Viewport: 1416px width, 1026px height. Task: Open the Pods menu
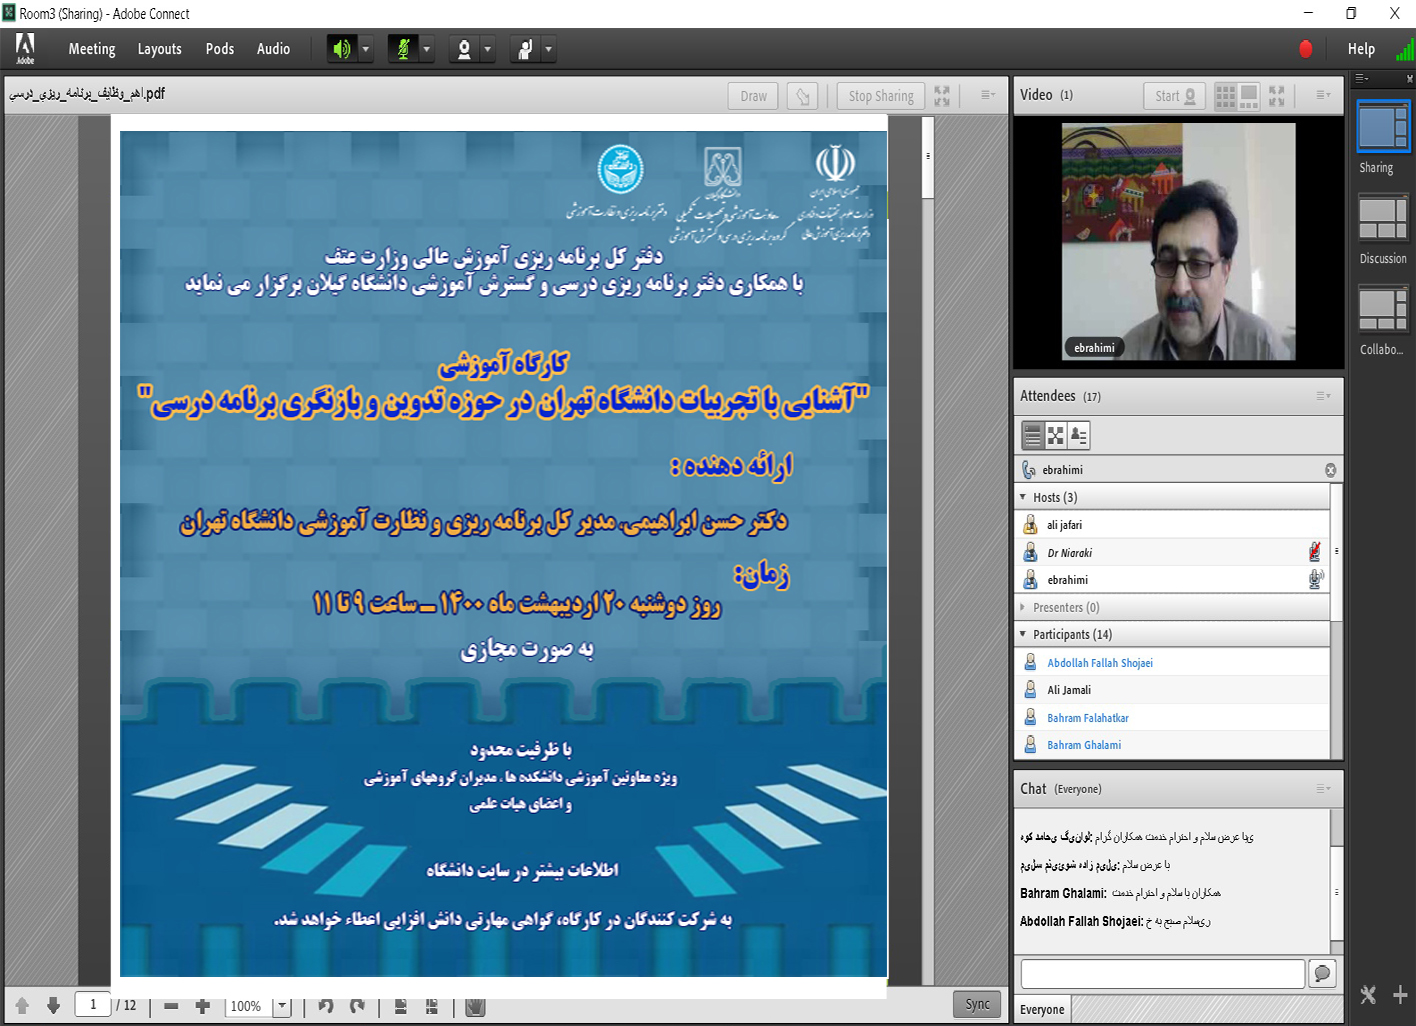219,49
